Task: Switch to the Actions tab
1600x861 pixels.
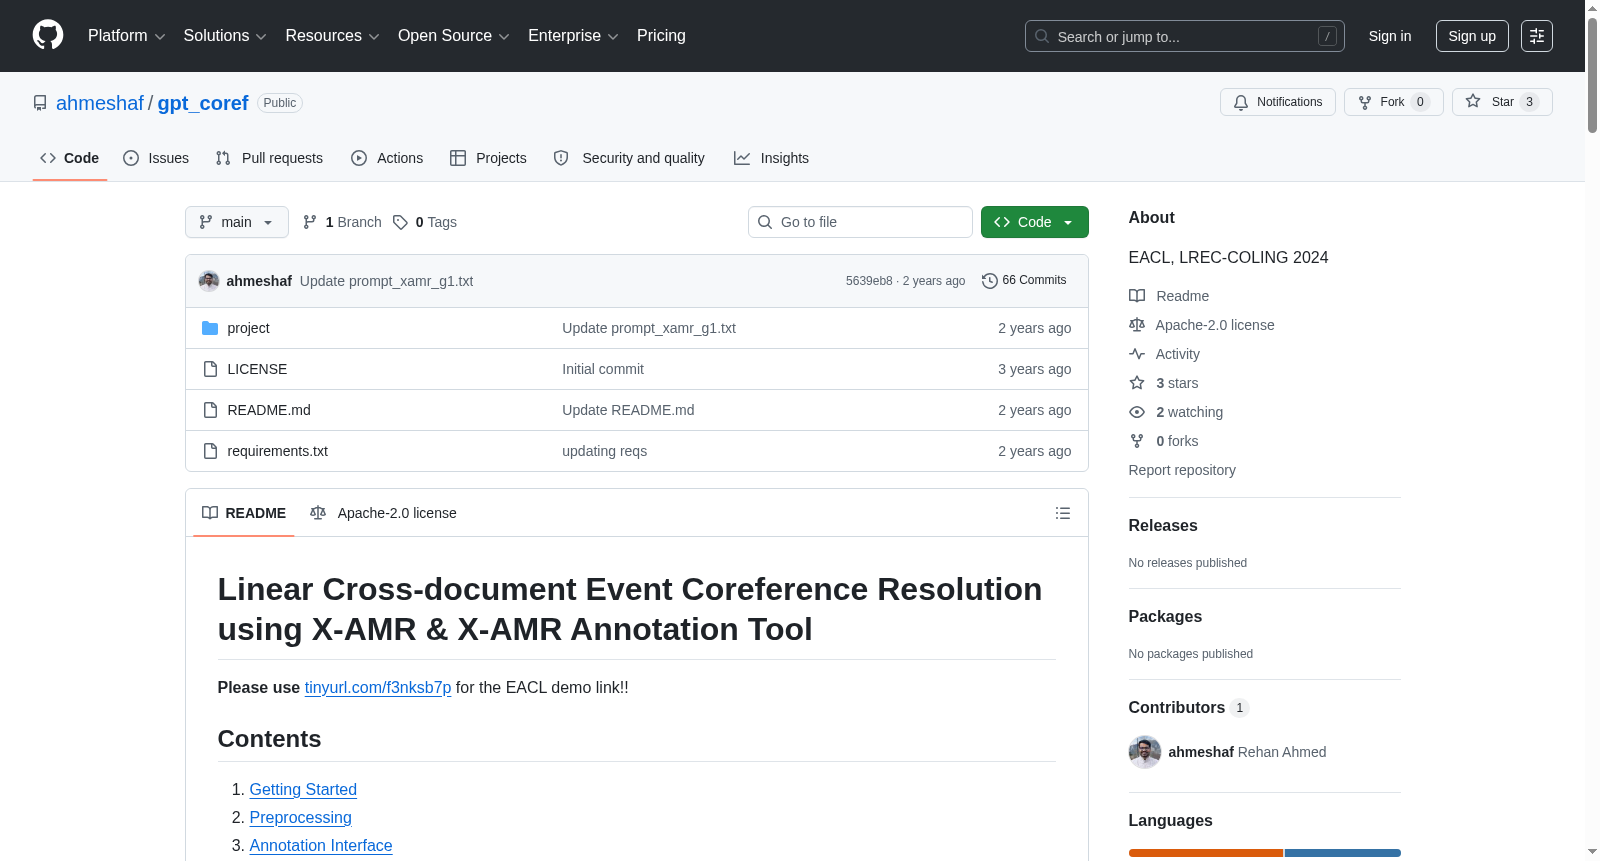Action: [x=387, y=158]
